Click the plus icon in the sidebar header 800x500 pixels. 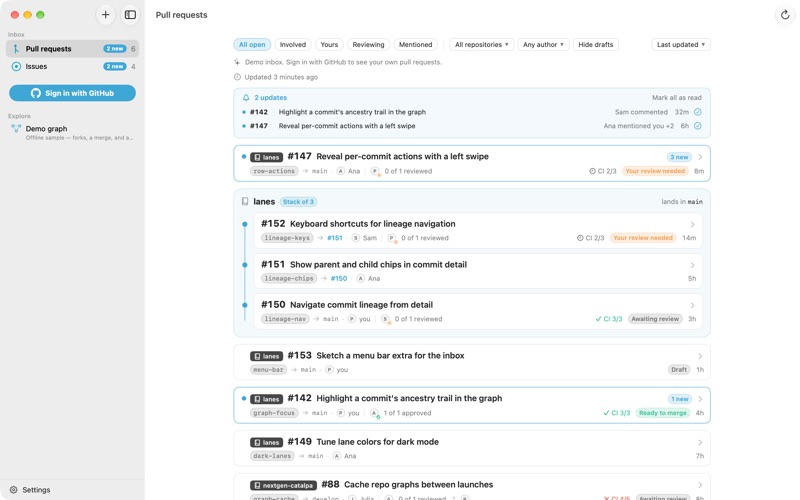(105, 15)
